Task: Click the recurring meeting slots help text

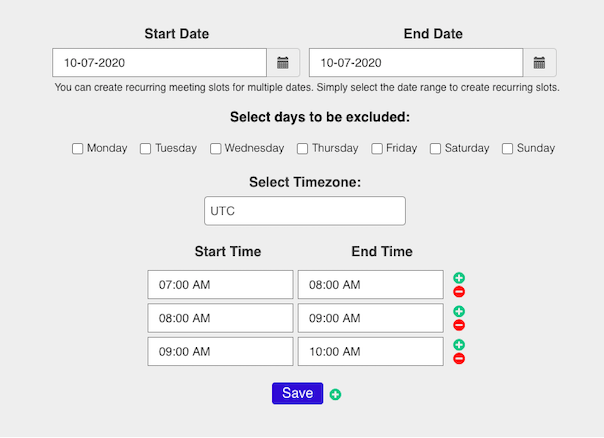Action: coord(307,87)
